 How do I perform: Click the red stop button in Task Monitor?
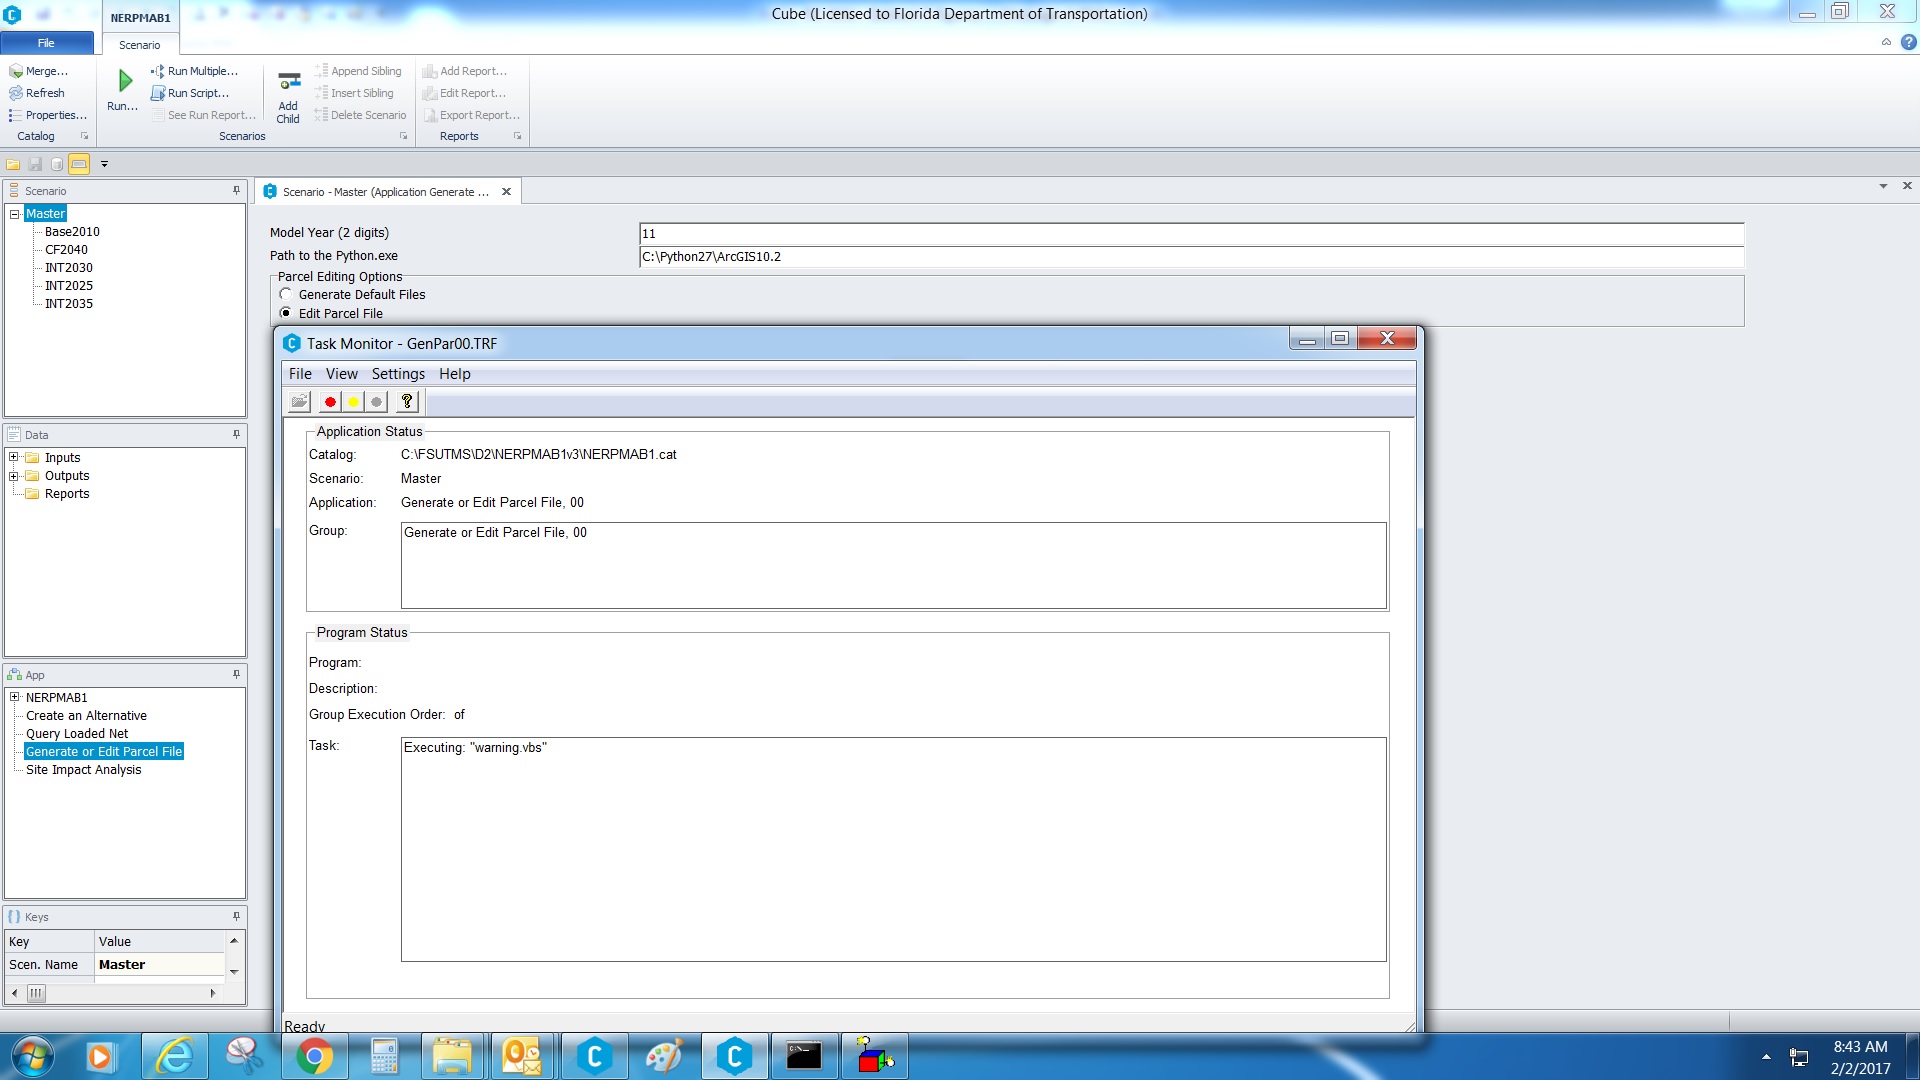coord(330,402)
